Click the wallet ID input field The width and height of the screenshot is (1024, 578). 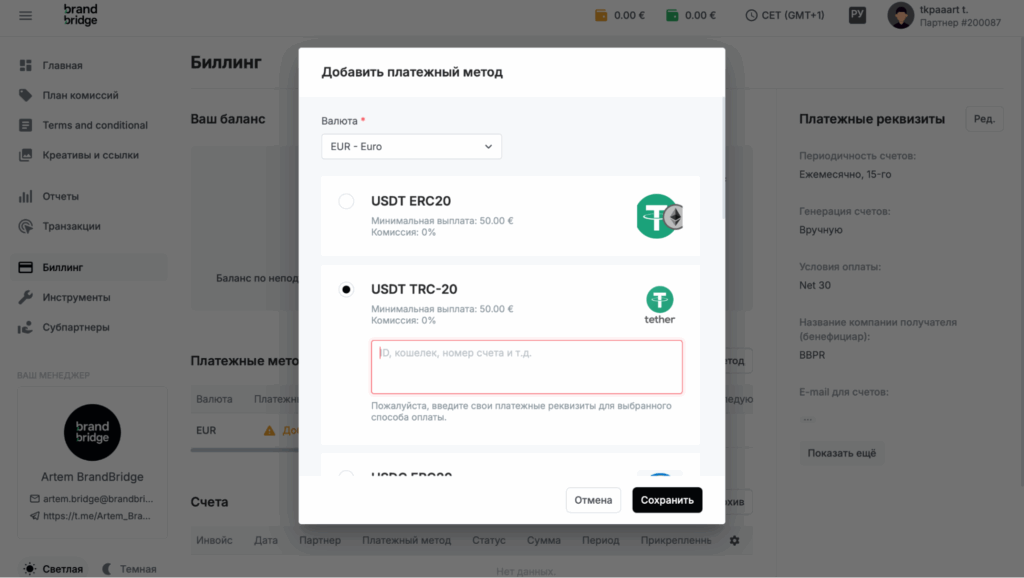[526, 367]
